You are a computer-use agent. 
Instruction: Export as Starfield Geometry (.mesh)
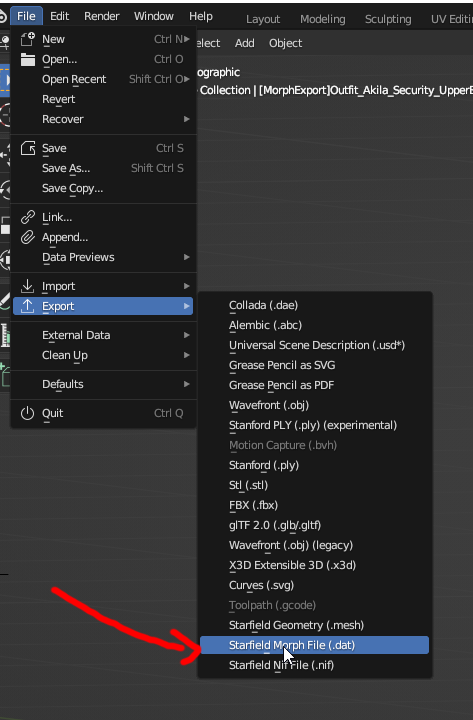(314, 625)
